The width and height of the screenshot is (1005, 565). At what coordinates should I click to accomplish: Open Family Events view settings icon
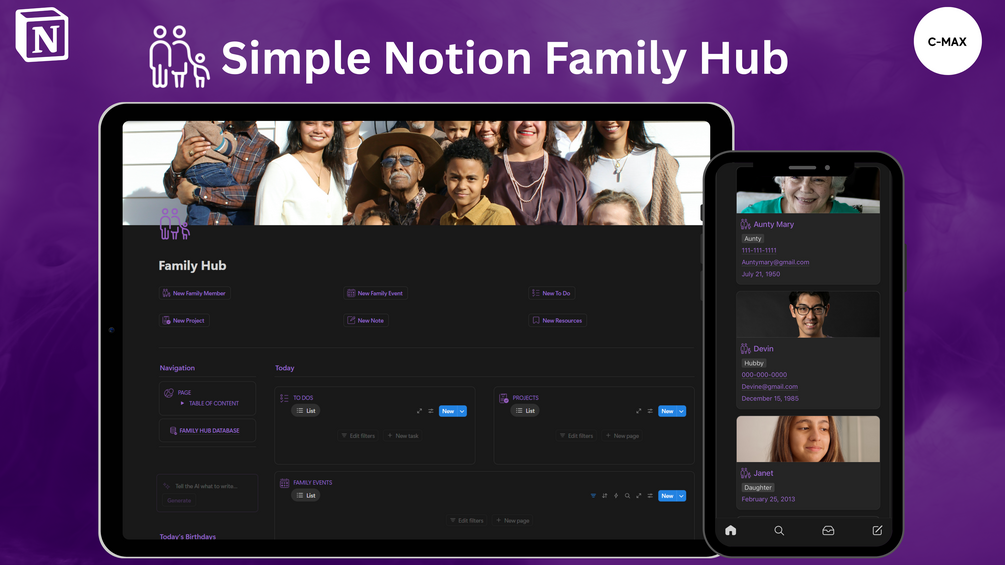coord(650,496)
